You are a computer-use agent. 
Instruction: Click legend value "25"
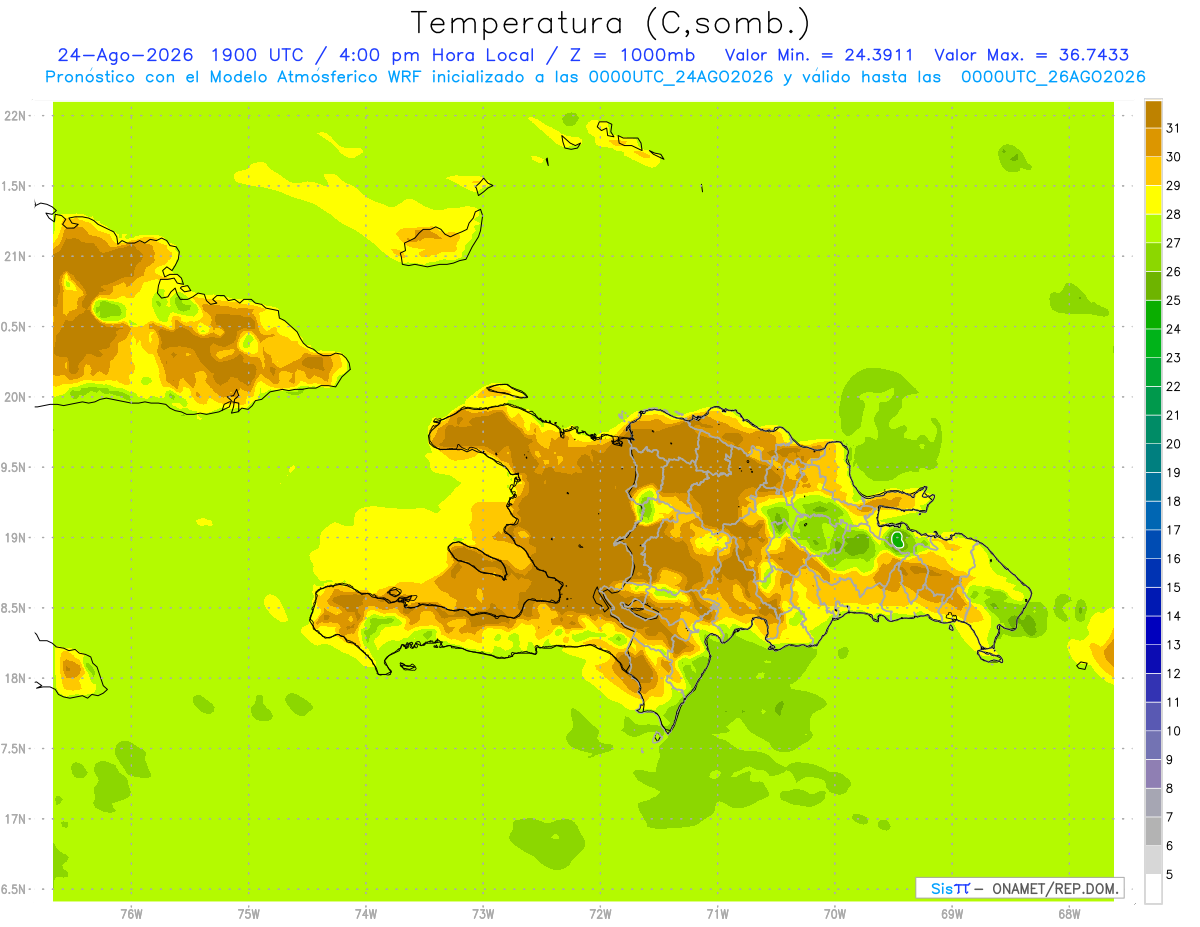click(x=1174, y=300)
